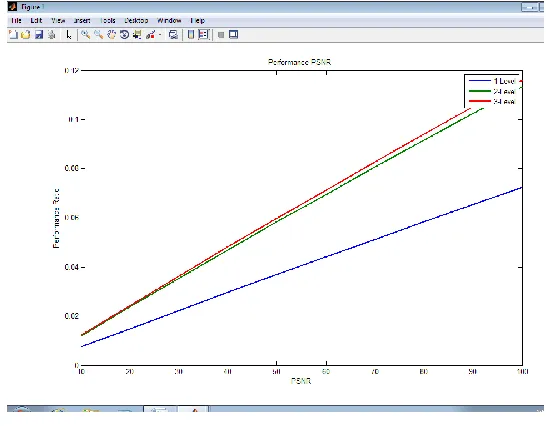
Task: Insert a colorbar via the toolbar icon
Action: (x=191, y=34)
